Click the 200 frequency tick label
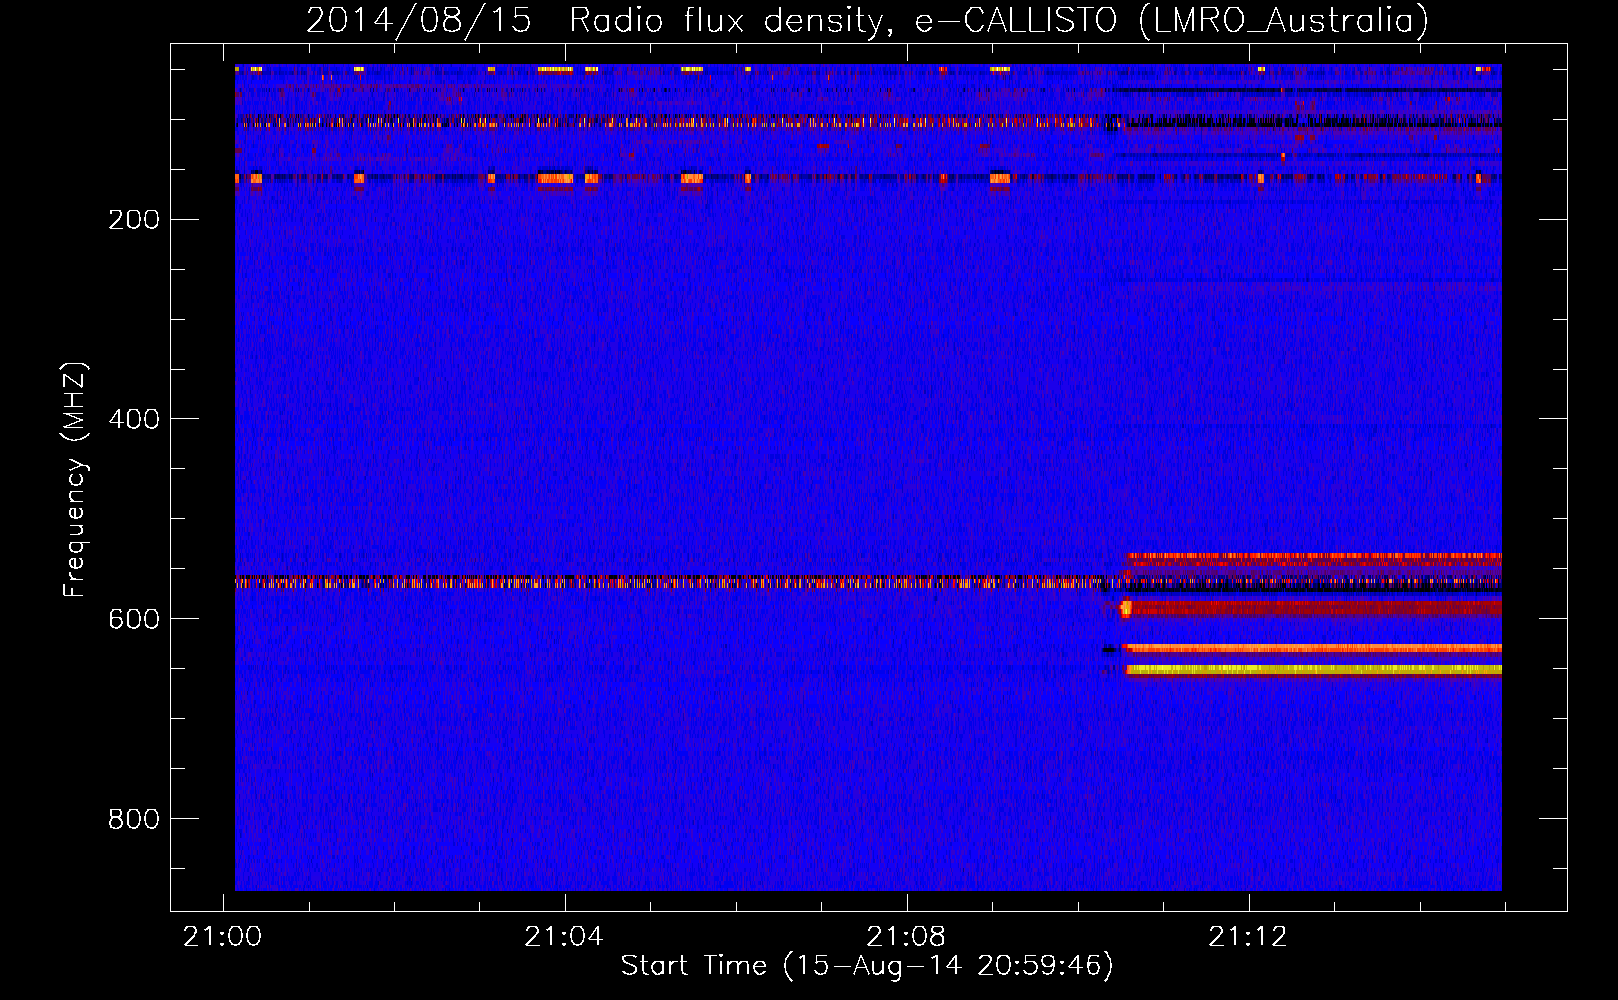This screenshot has height=1000, width=1618. (134, 220)
